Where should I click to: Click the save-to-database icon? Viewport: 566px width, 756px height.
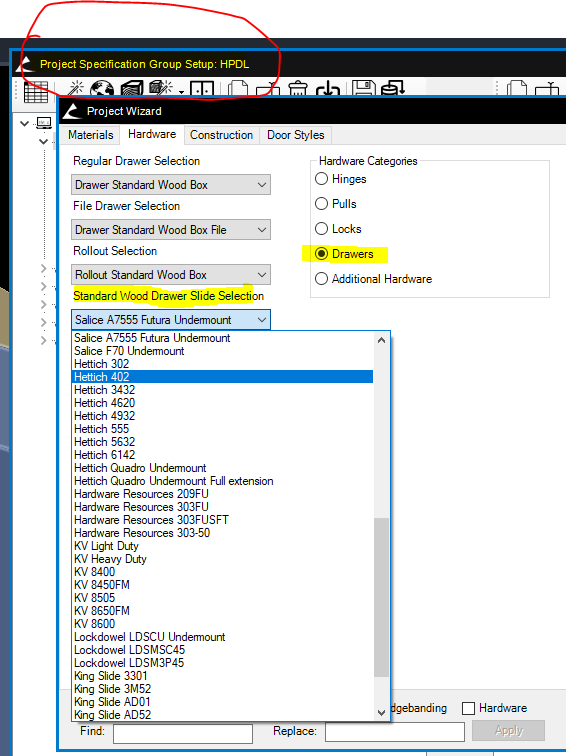(392, 89)
